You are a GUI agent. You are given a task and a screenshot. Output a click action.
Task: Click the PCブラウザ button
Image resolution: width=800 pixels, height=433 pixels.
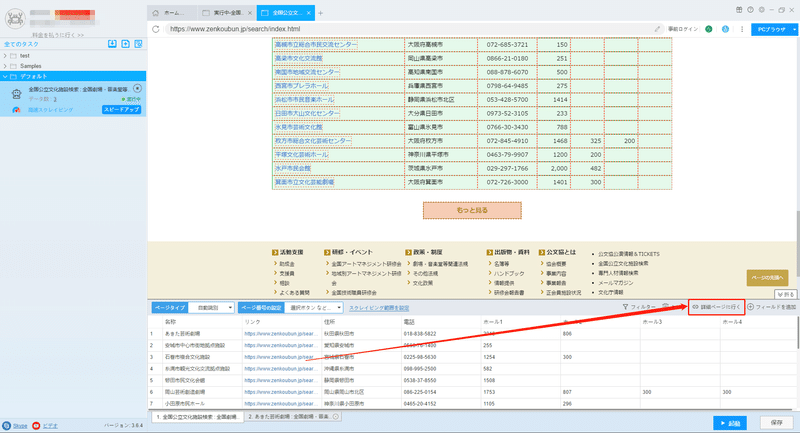[771, 30]
